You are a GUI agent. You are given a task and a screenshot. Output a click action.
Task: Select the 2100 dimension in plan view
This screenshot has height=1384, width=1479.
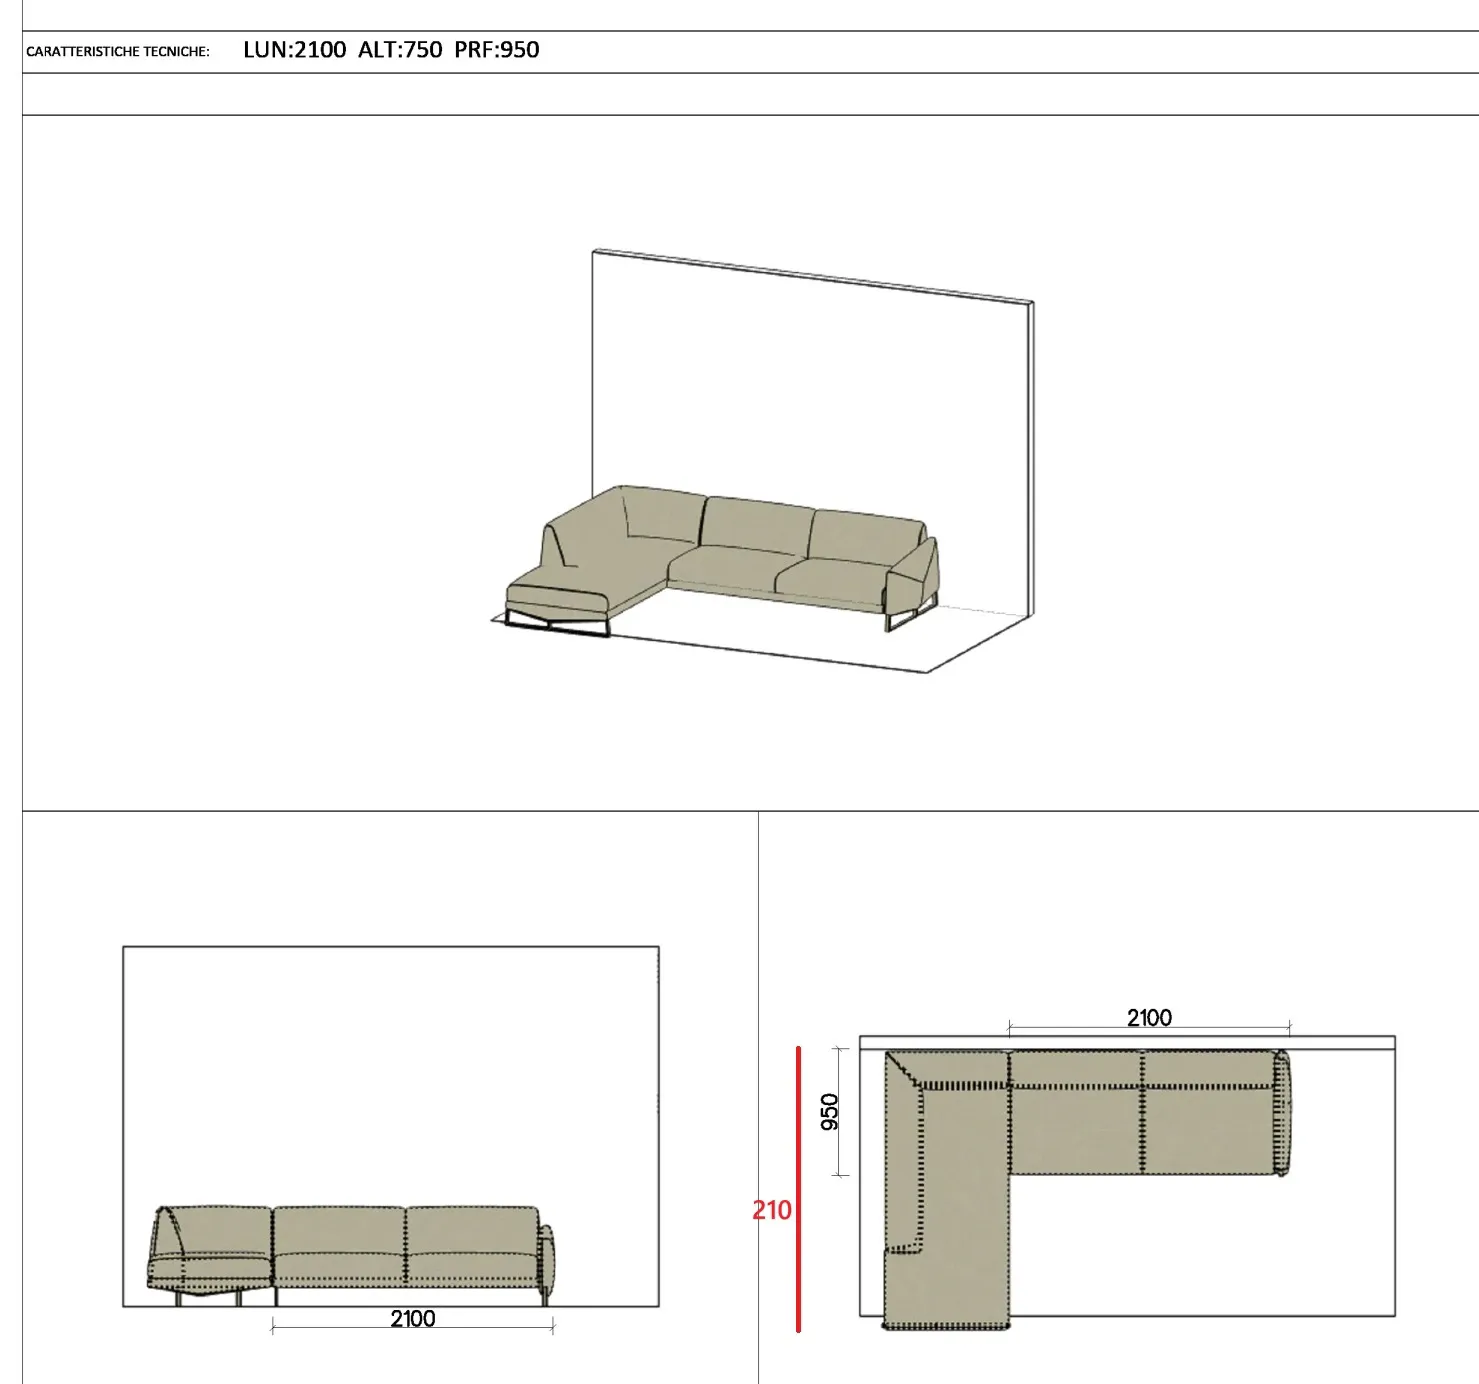click(1149, 1018)
